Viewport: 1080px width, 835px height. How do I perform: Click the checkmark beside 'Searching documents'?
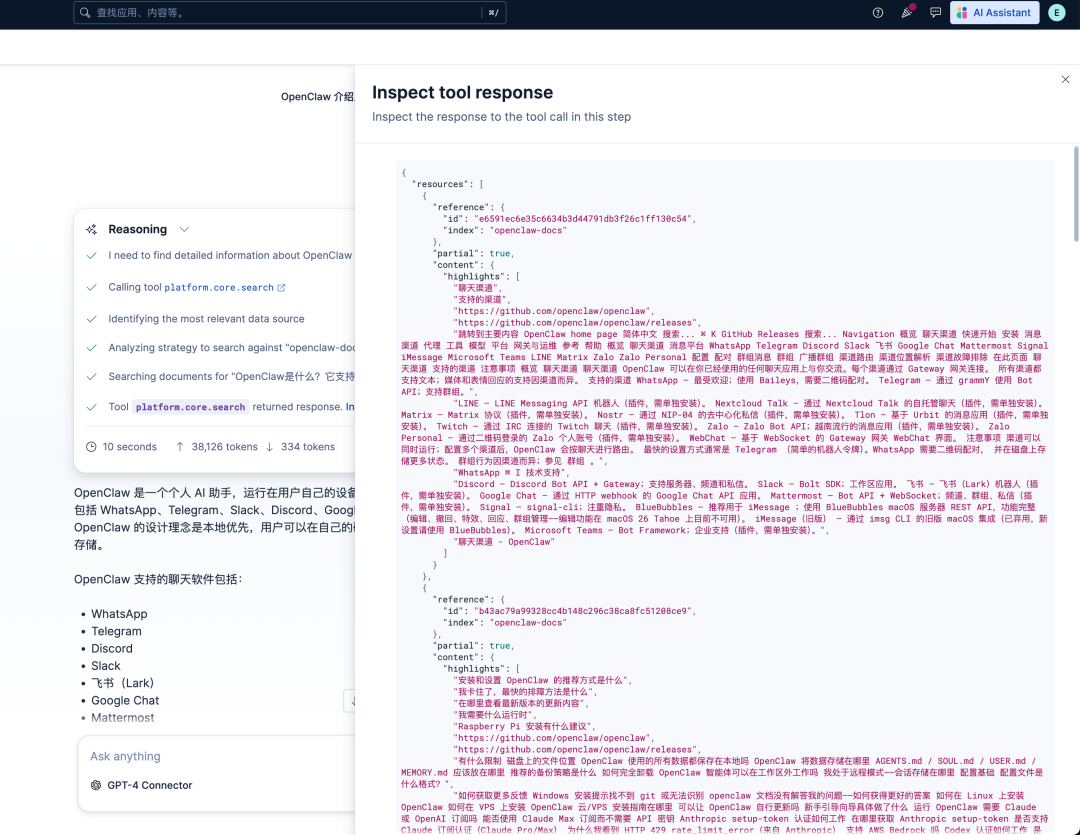pyautogui.click(x=91, y=377)
